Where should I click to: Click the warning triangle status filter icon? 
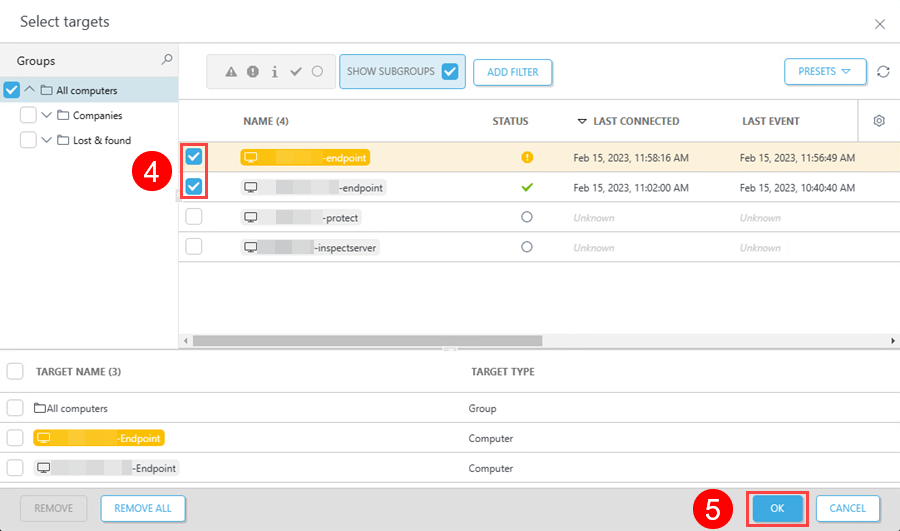[x=231, y=72]
